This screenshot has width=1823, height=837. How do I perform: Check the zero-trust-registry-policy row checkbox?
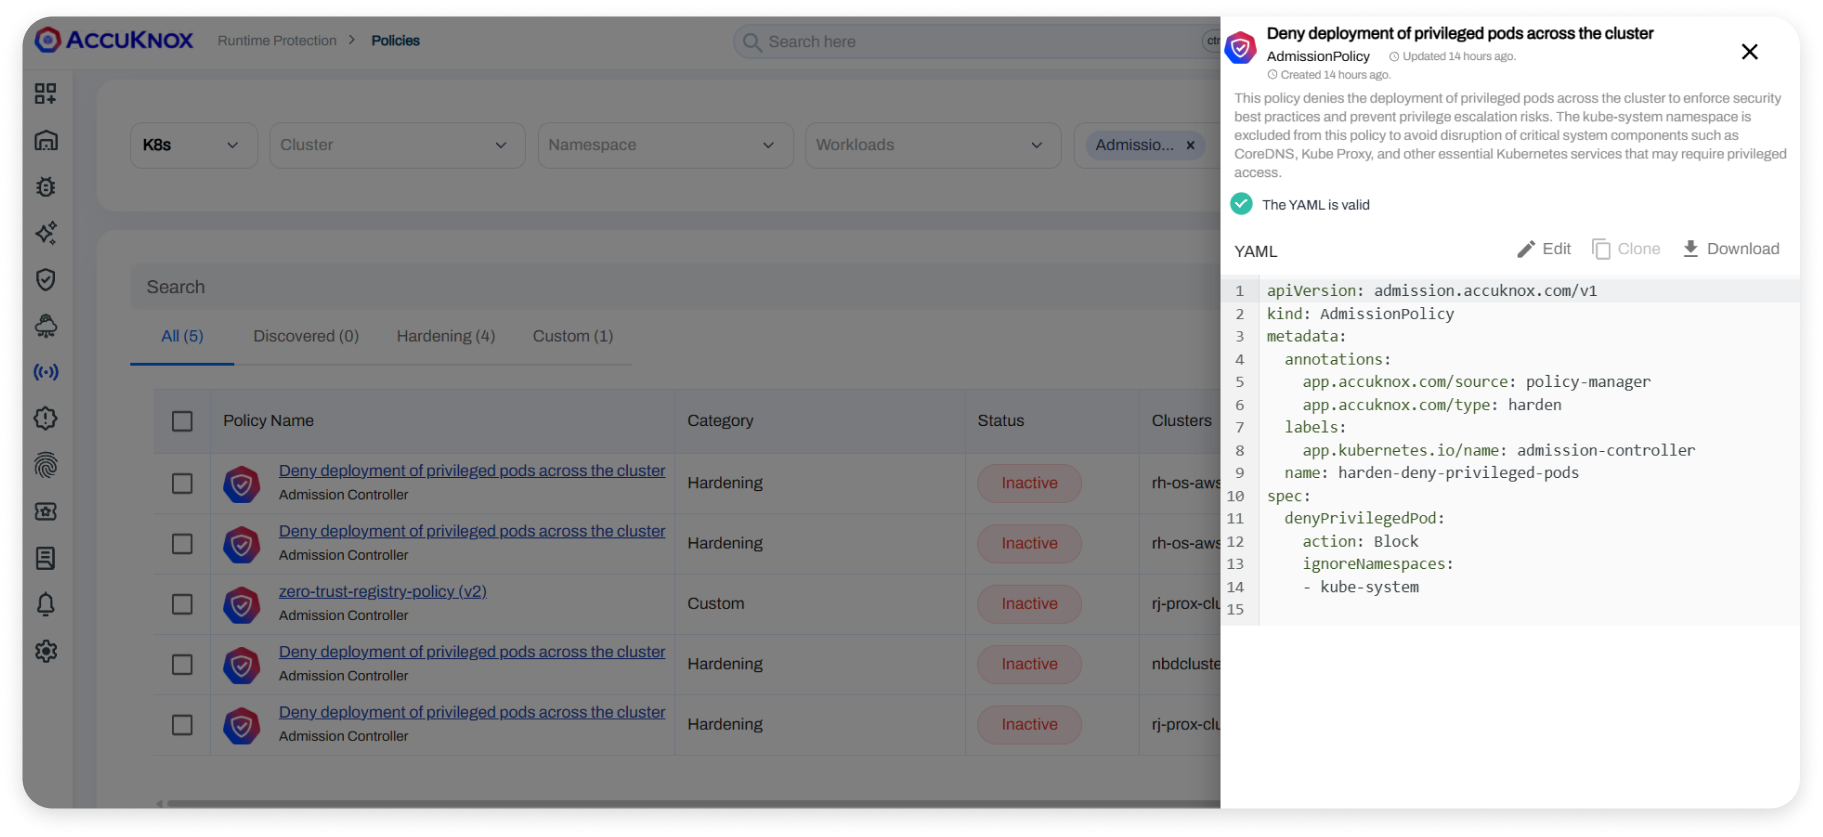pos(182,604)
